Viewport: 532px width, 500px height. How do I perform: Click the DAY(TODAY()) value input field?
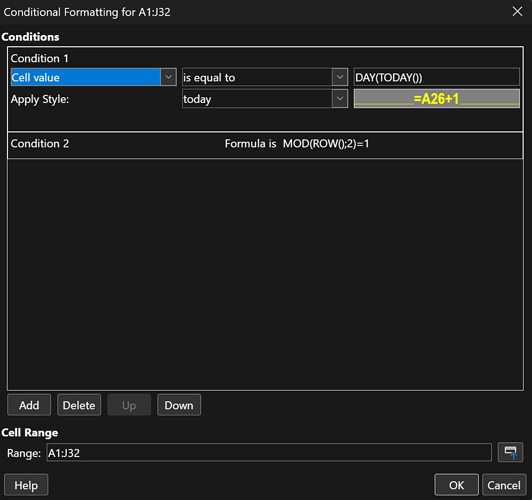tap(437, 77)
